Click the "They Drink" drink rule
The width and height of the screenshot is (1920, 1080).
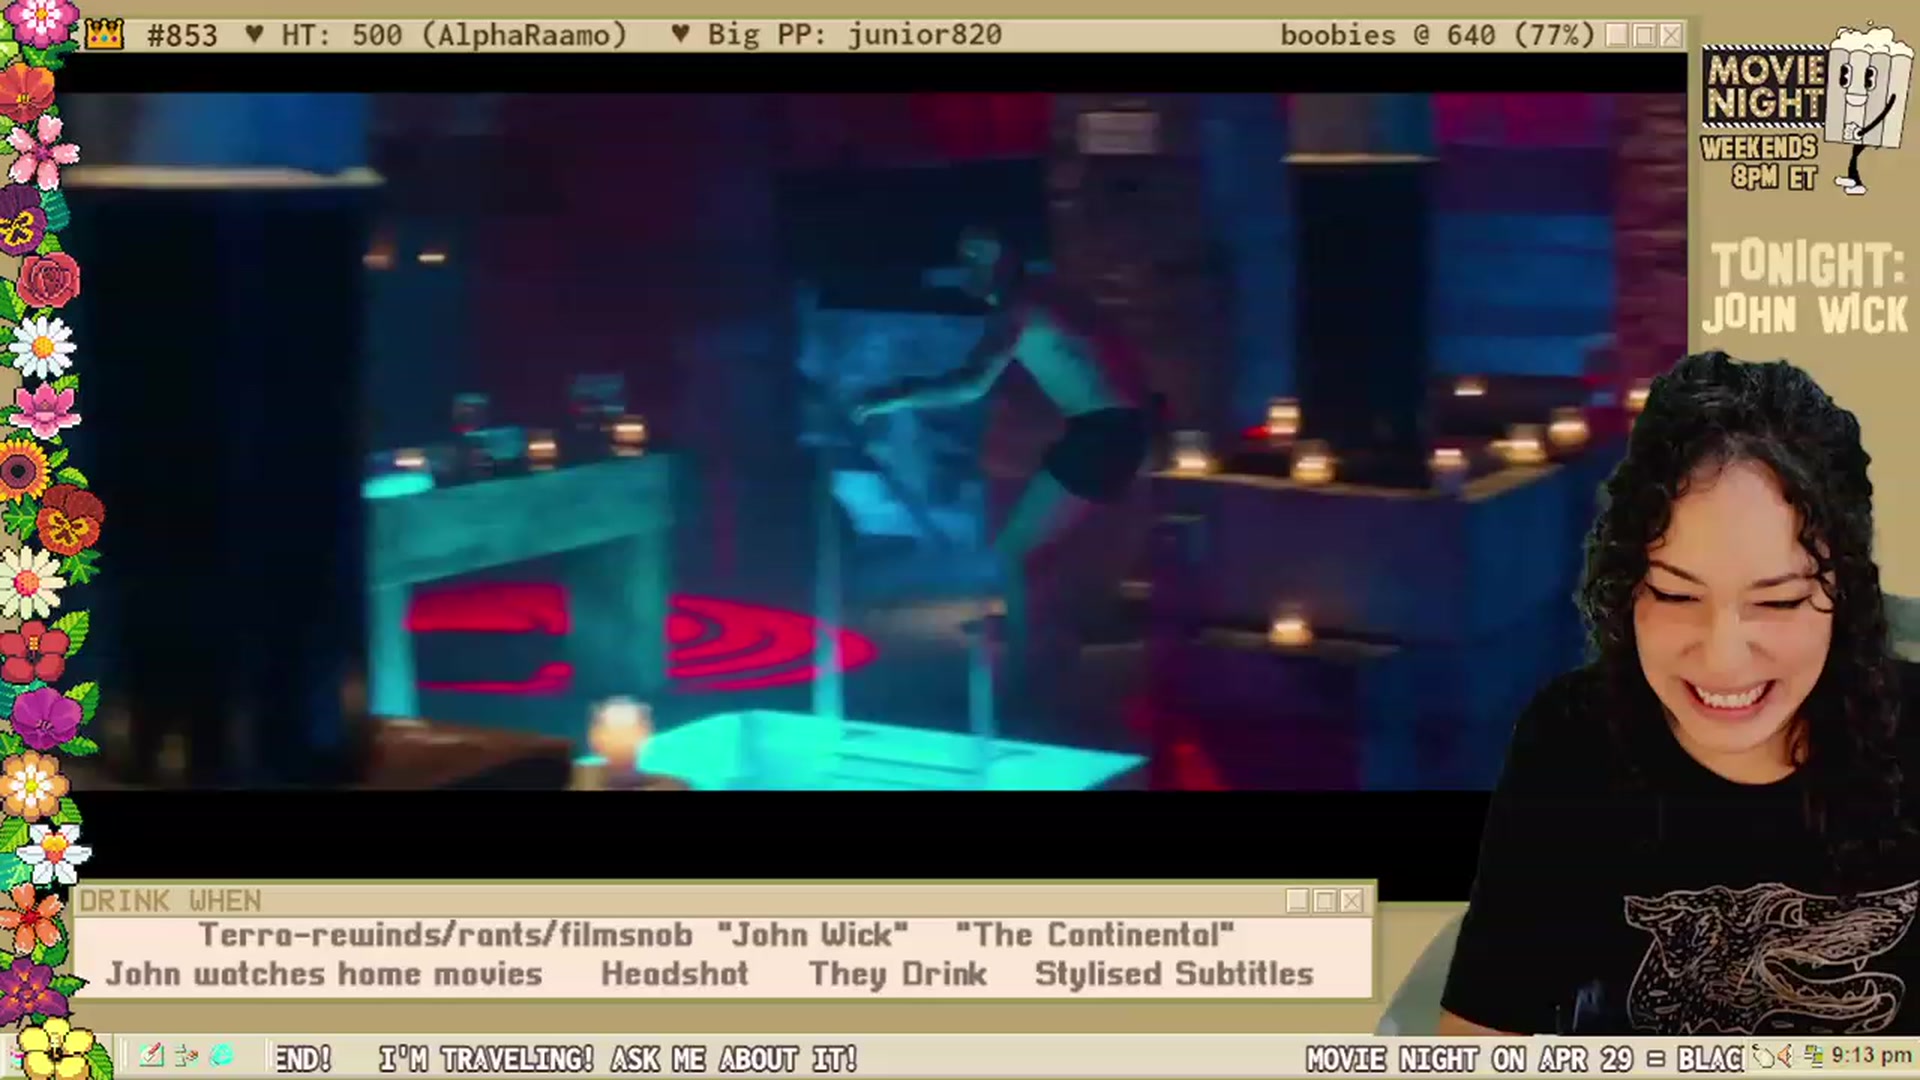tap(898, 974)
